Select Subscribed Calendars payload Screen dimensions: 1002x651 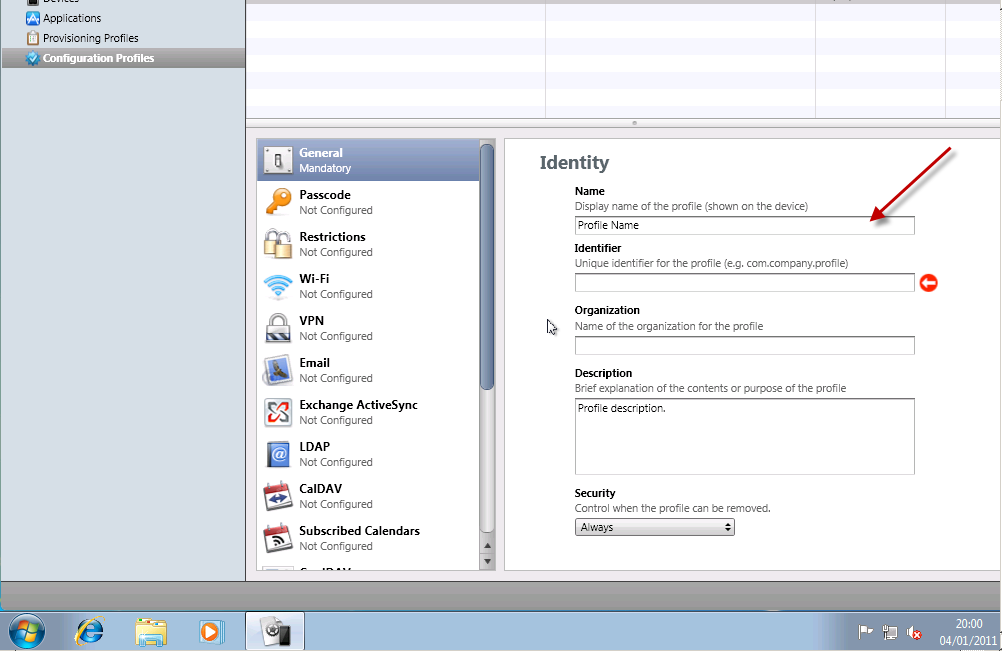(x=359, y=538)
